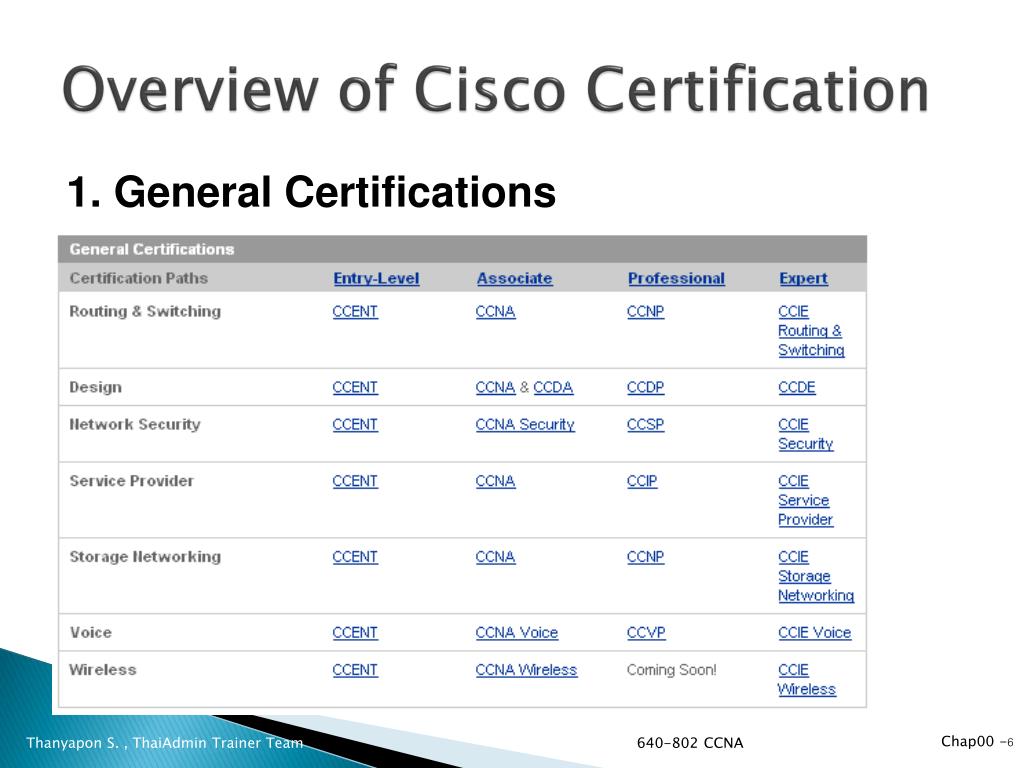The width and height of the screenshot is (1024, 768).
Task: Click CCENT in the Service Provider row
Action: coord(355,481)
